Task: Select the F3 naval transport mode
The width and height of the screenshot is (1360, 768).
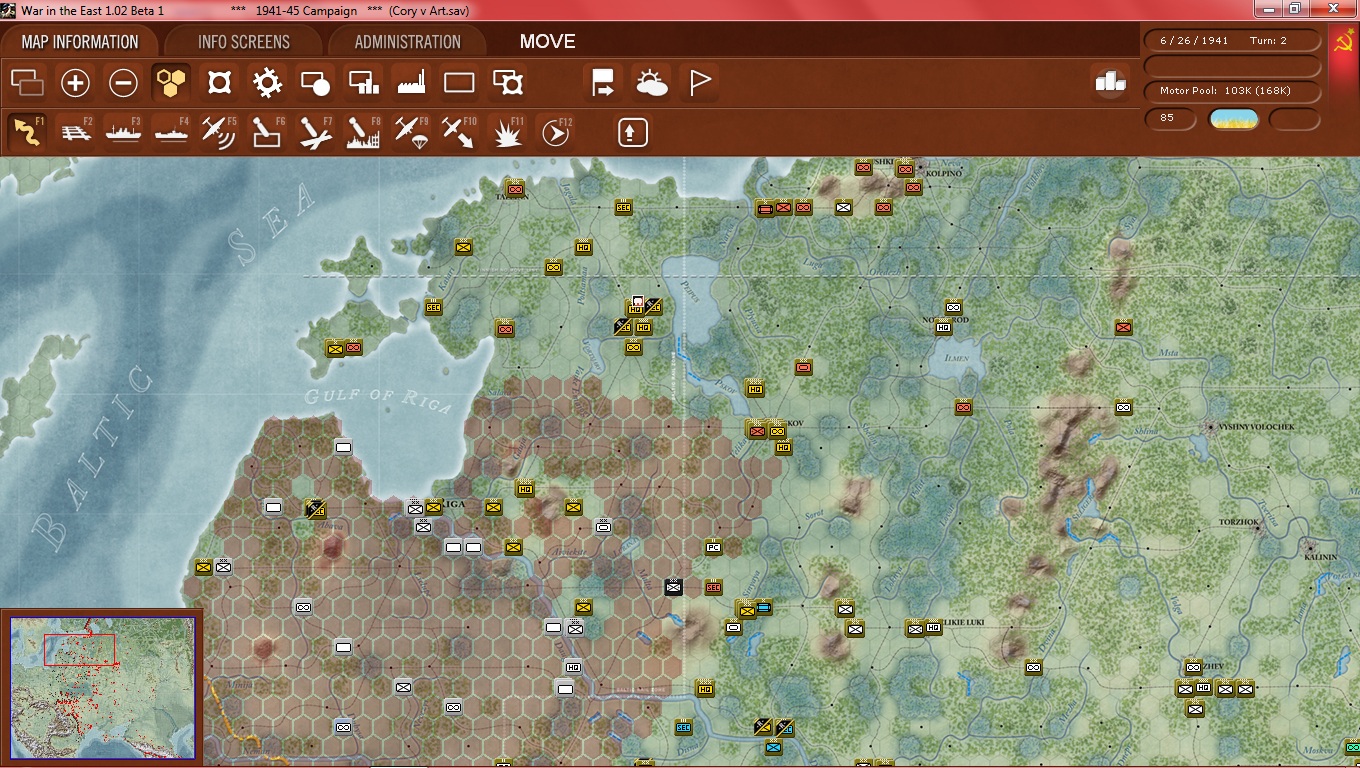Action: coord(124,132)
